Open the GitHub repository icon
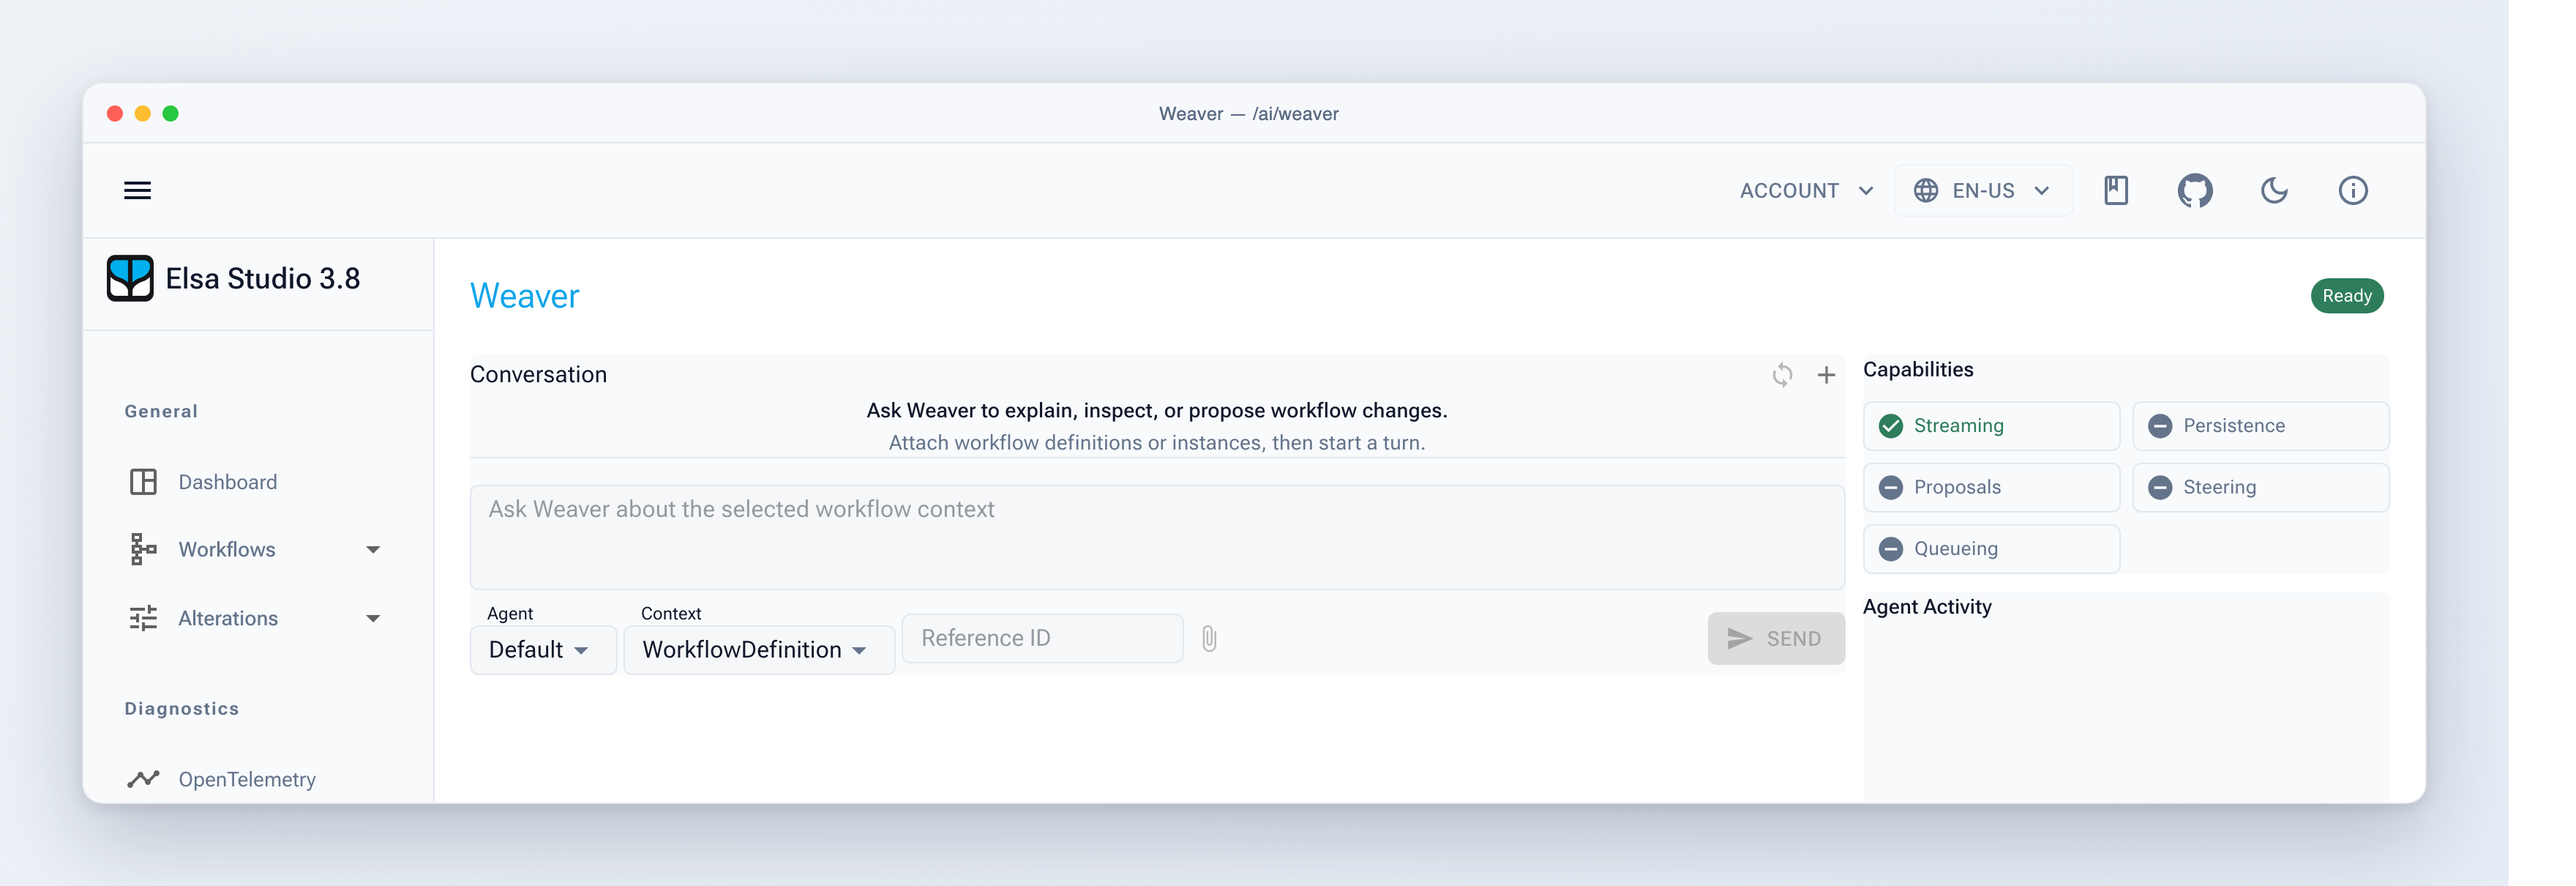Image resolution: width=2576 pixels, height=886 pixels. pyautogui.click(x=2195, y=190)
